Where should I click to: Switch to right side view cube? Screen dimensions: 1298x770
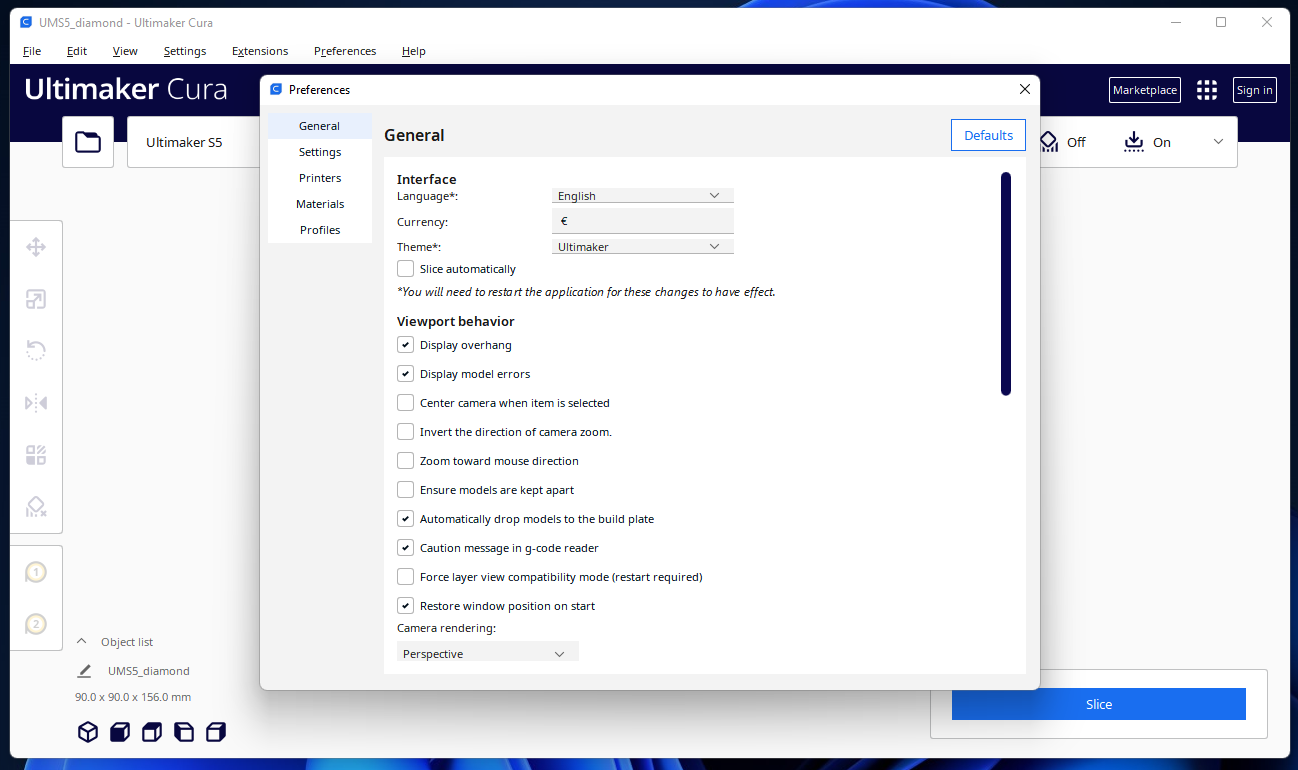(216, 732)
